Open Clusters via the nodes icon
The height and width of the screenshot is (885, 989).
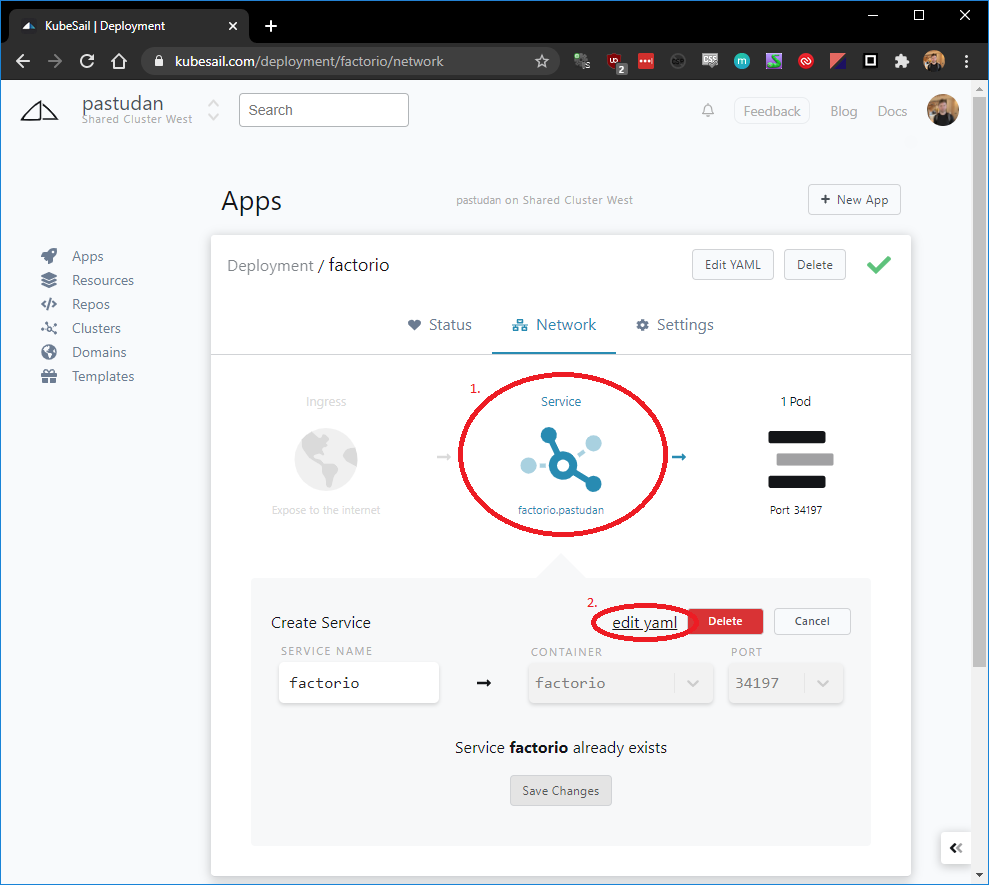49,328
